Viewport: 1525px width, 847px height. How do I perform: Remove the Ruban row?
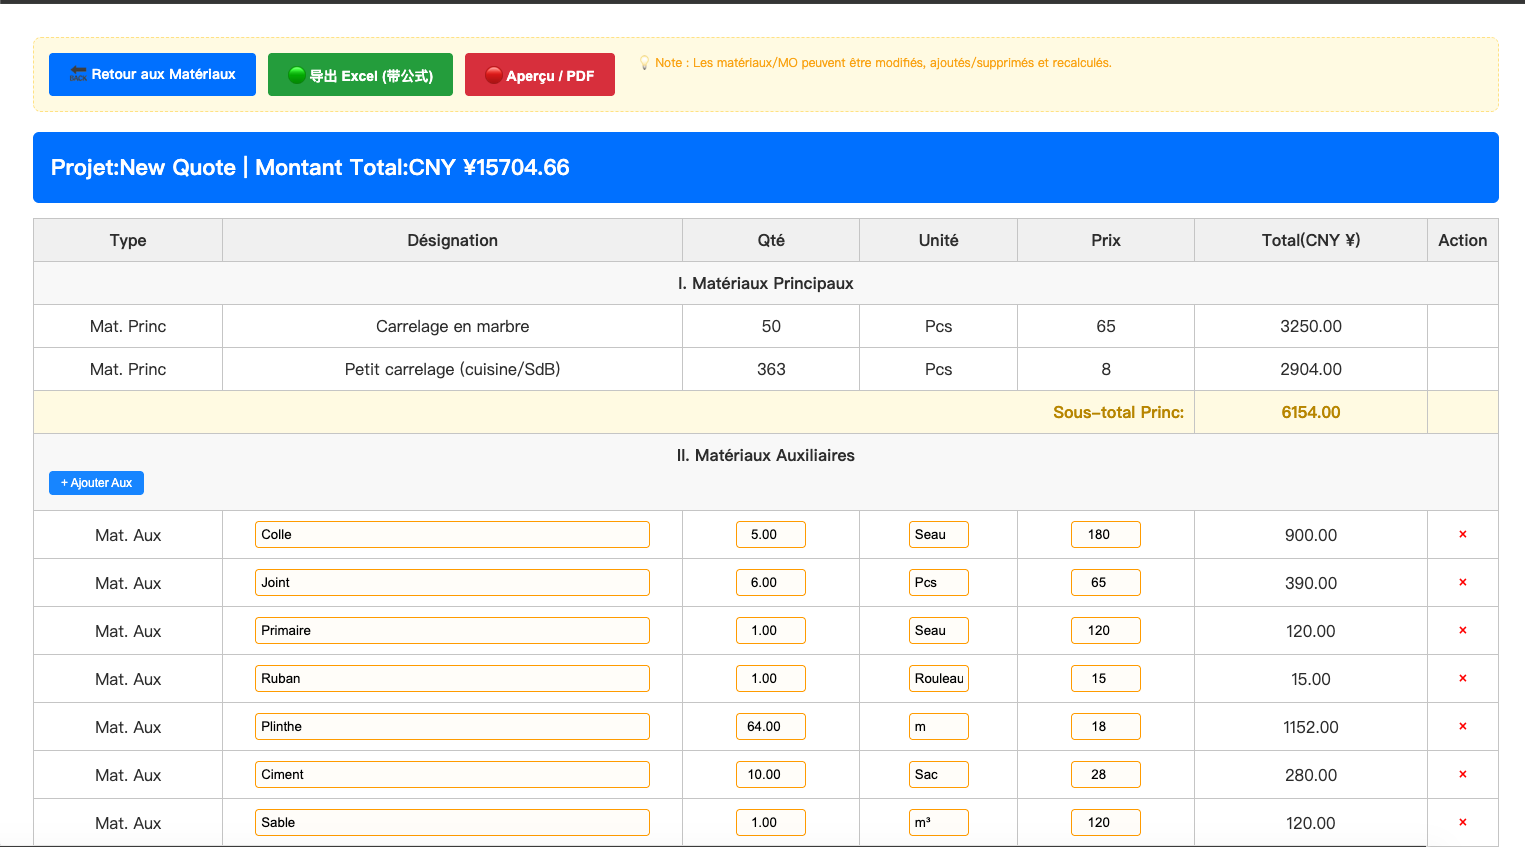[1462, 679]
